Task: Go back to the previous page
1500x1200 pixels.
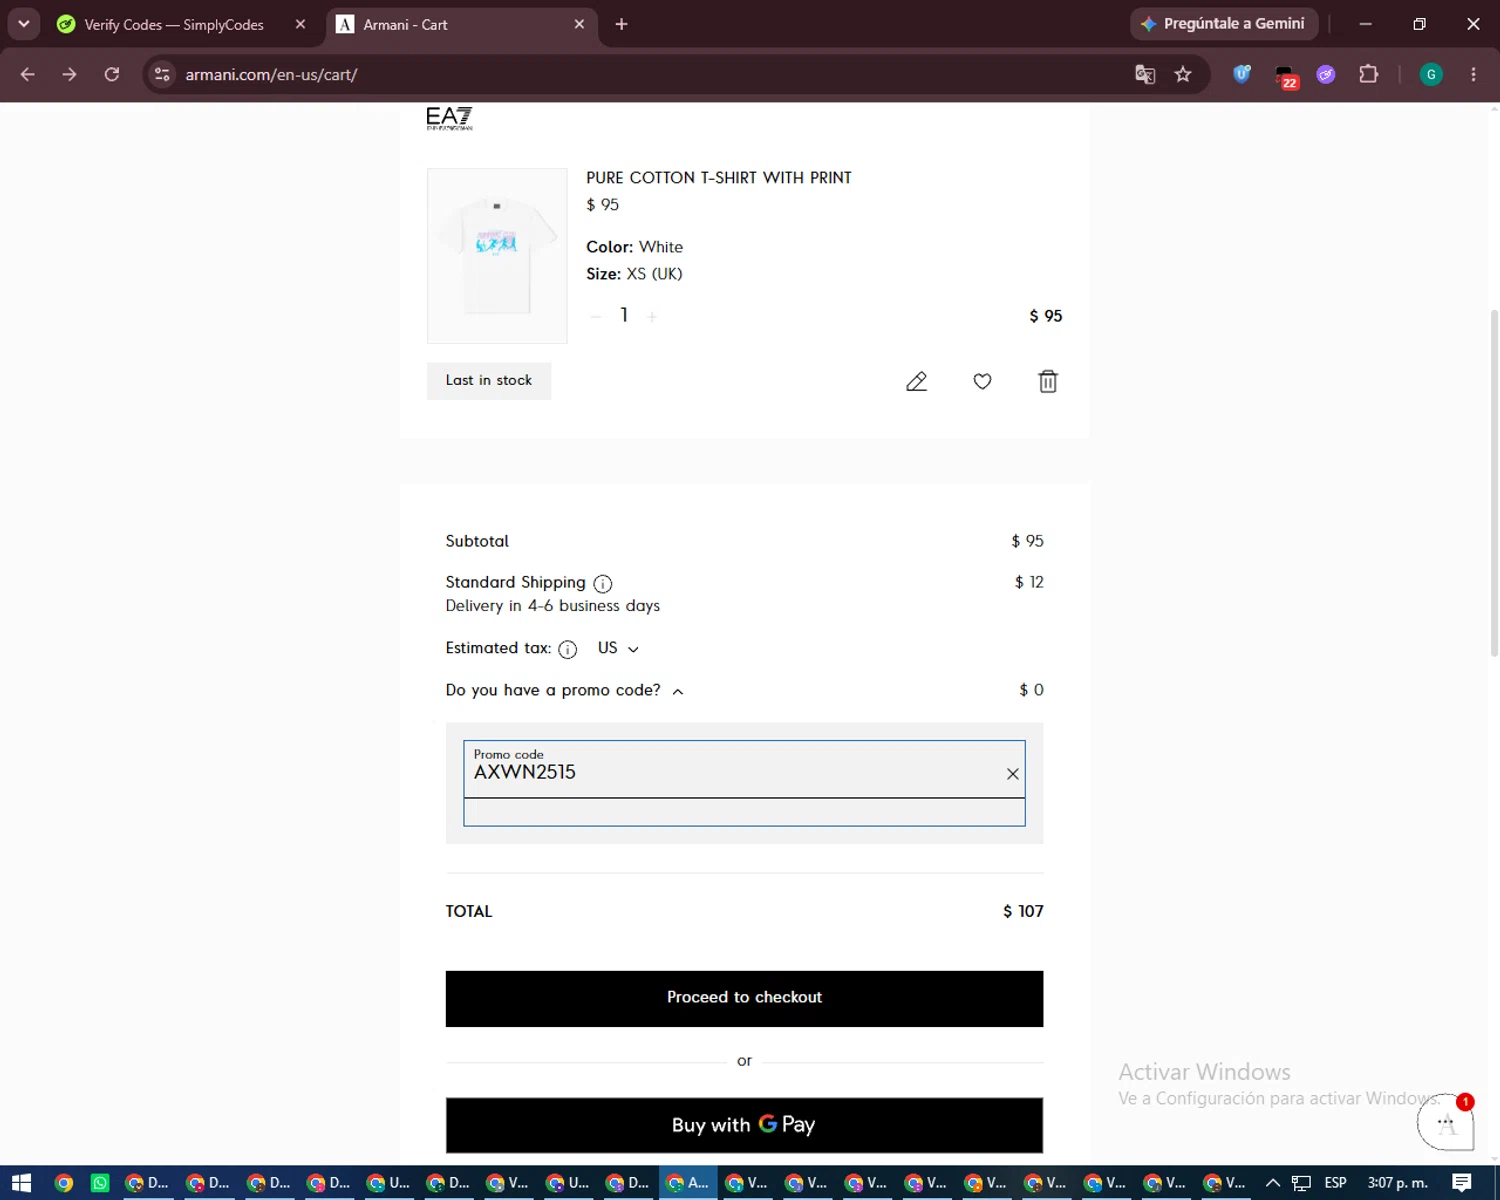Action: (28, 74)
